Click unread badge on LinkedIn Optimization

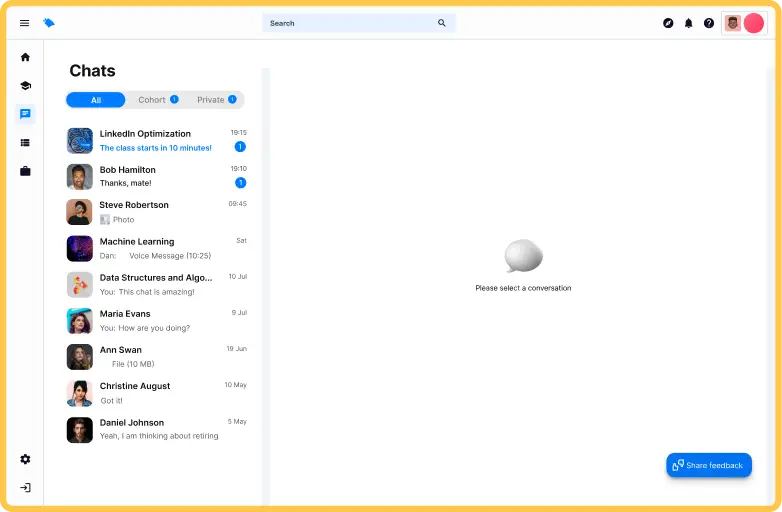tap(240, 147)
